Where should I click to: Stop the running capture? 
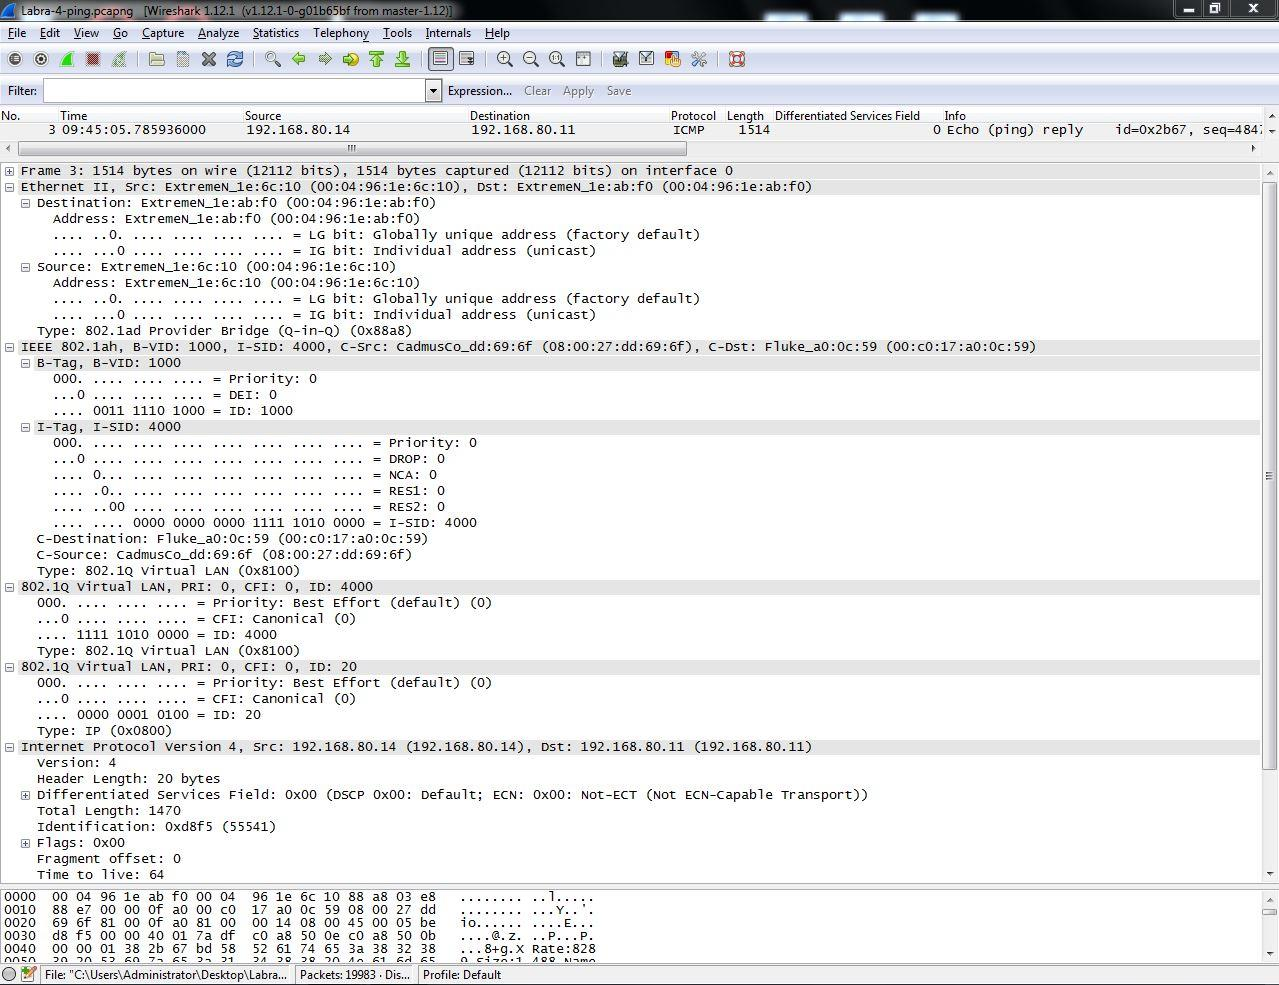93,59
